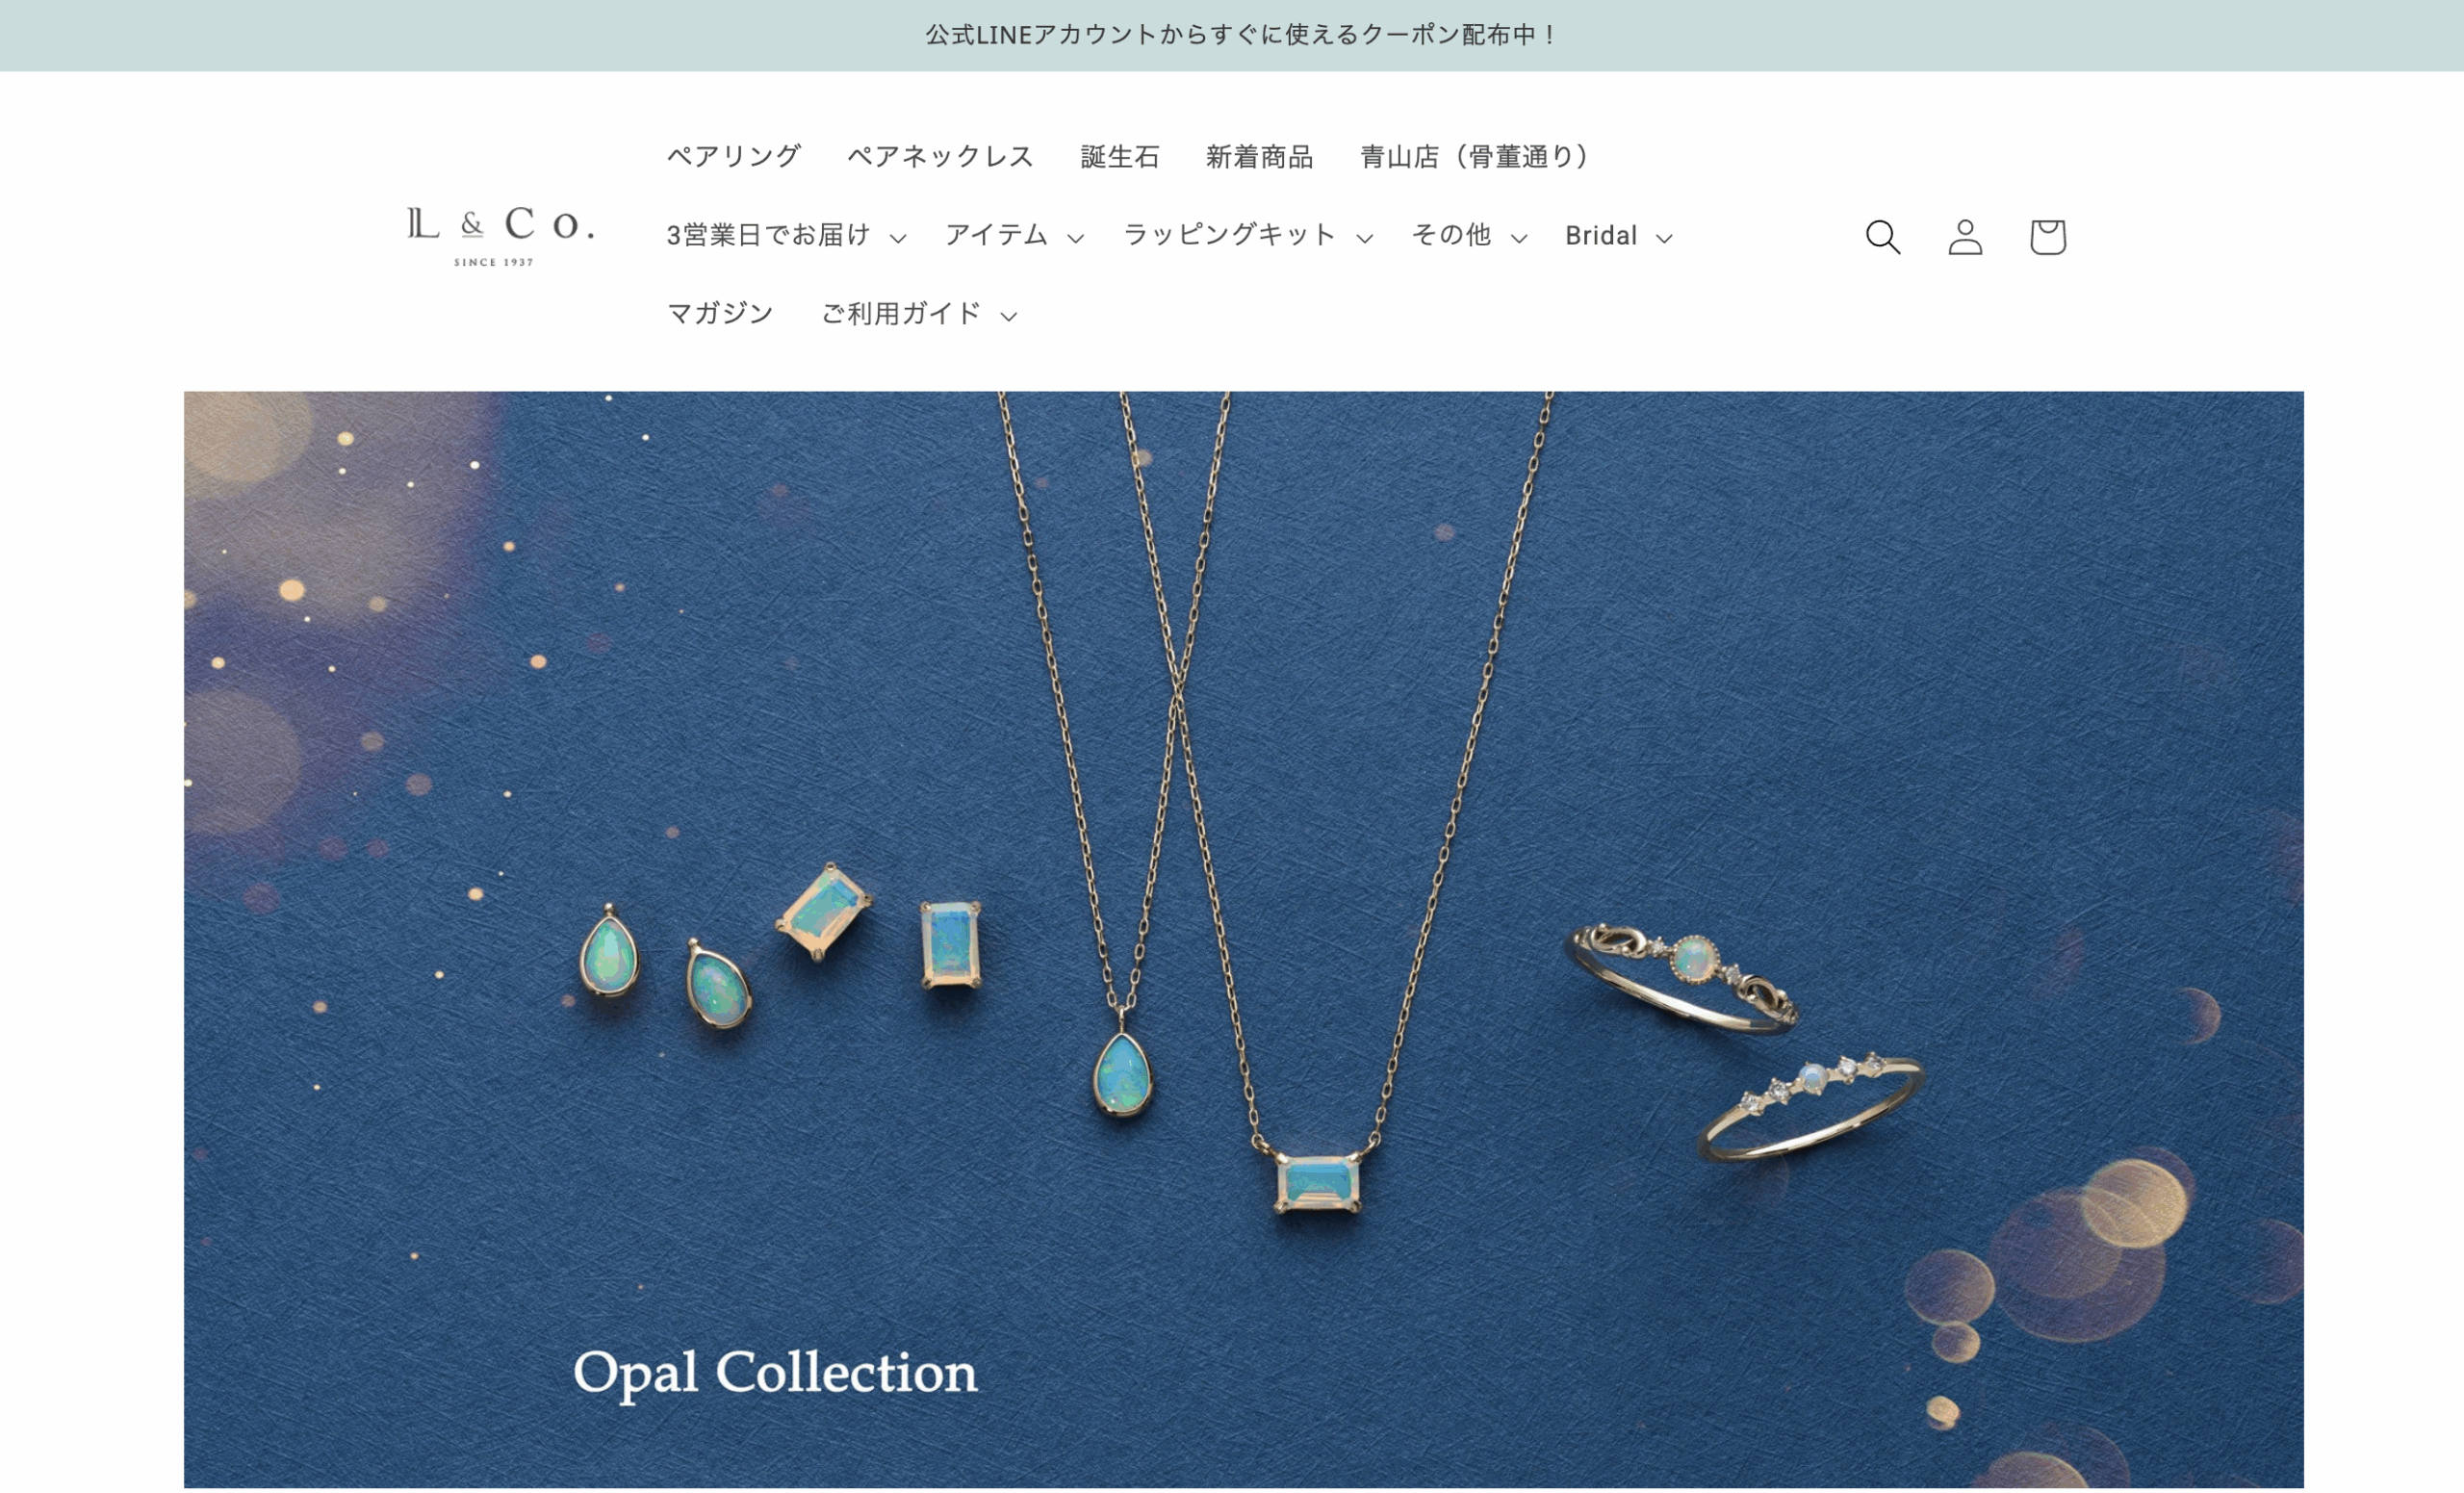Expand the その他 menu
Screen dimensions: 2464x1493
[x=1469, y=236]
